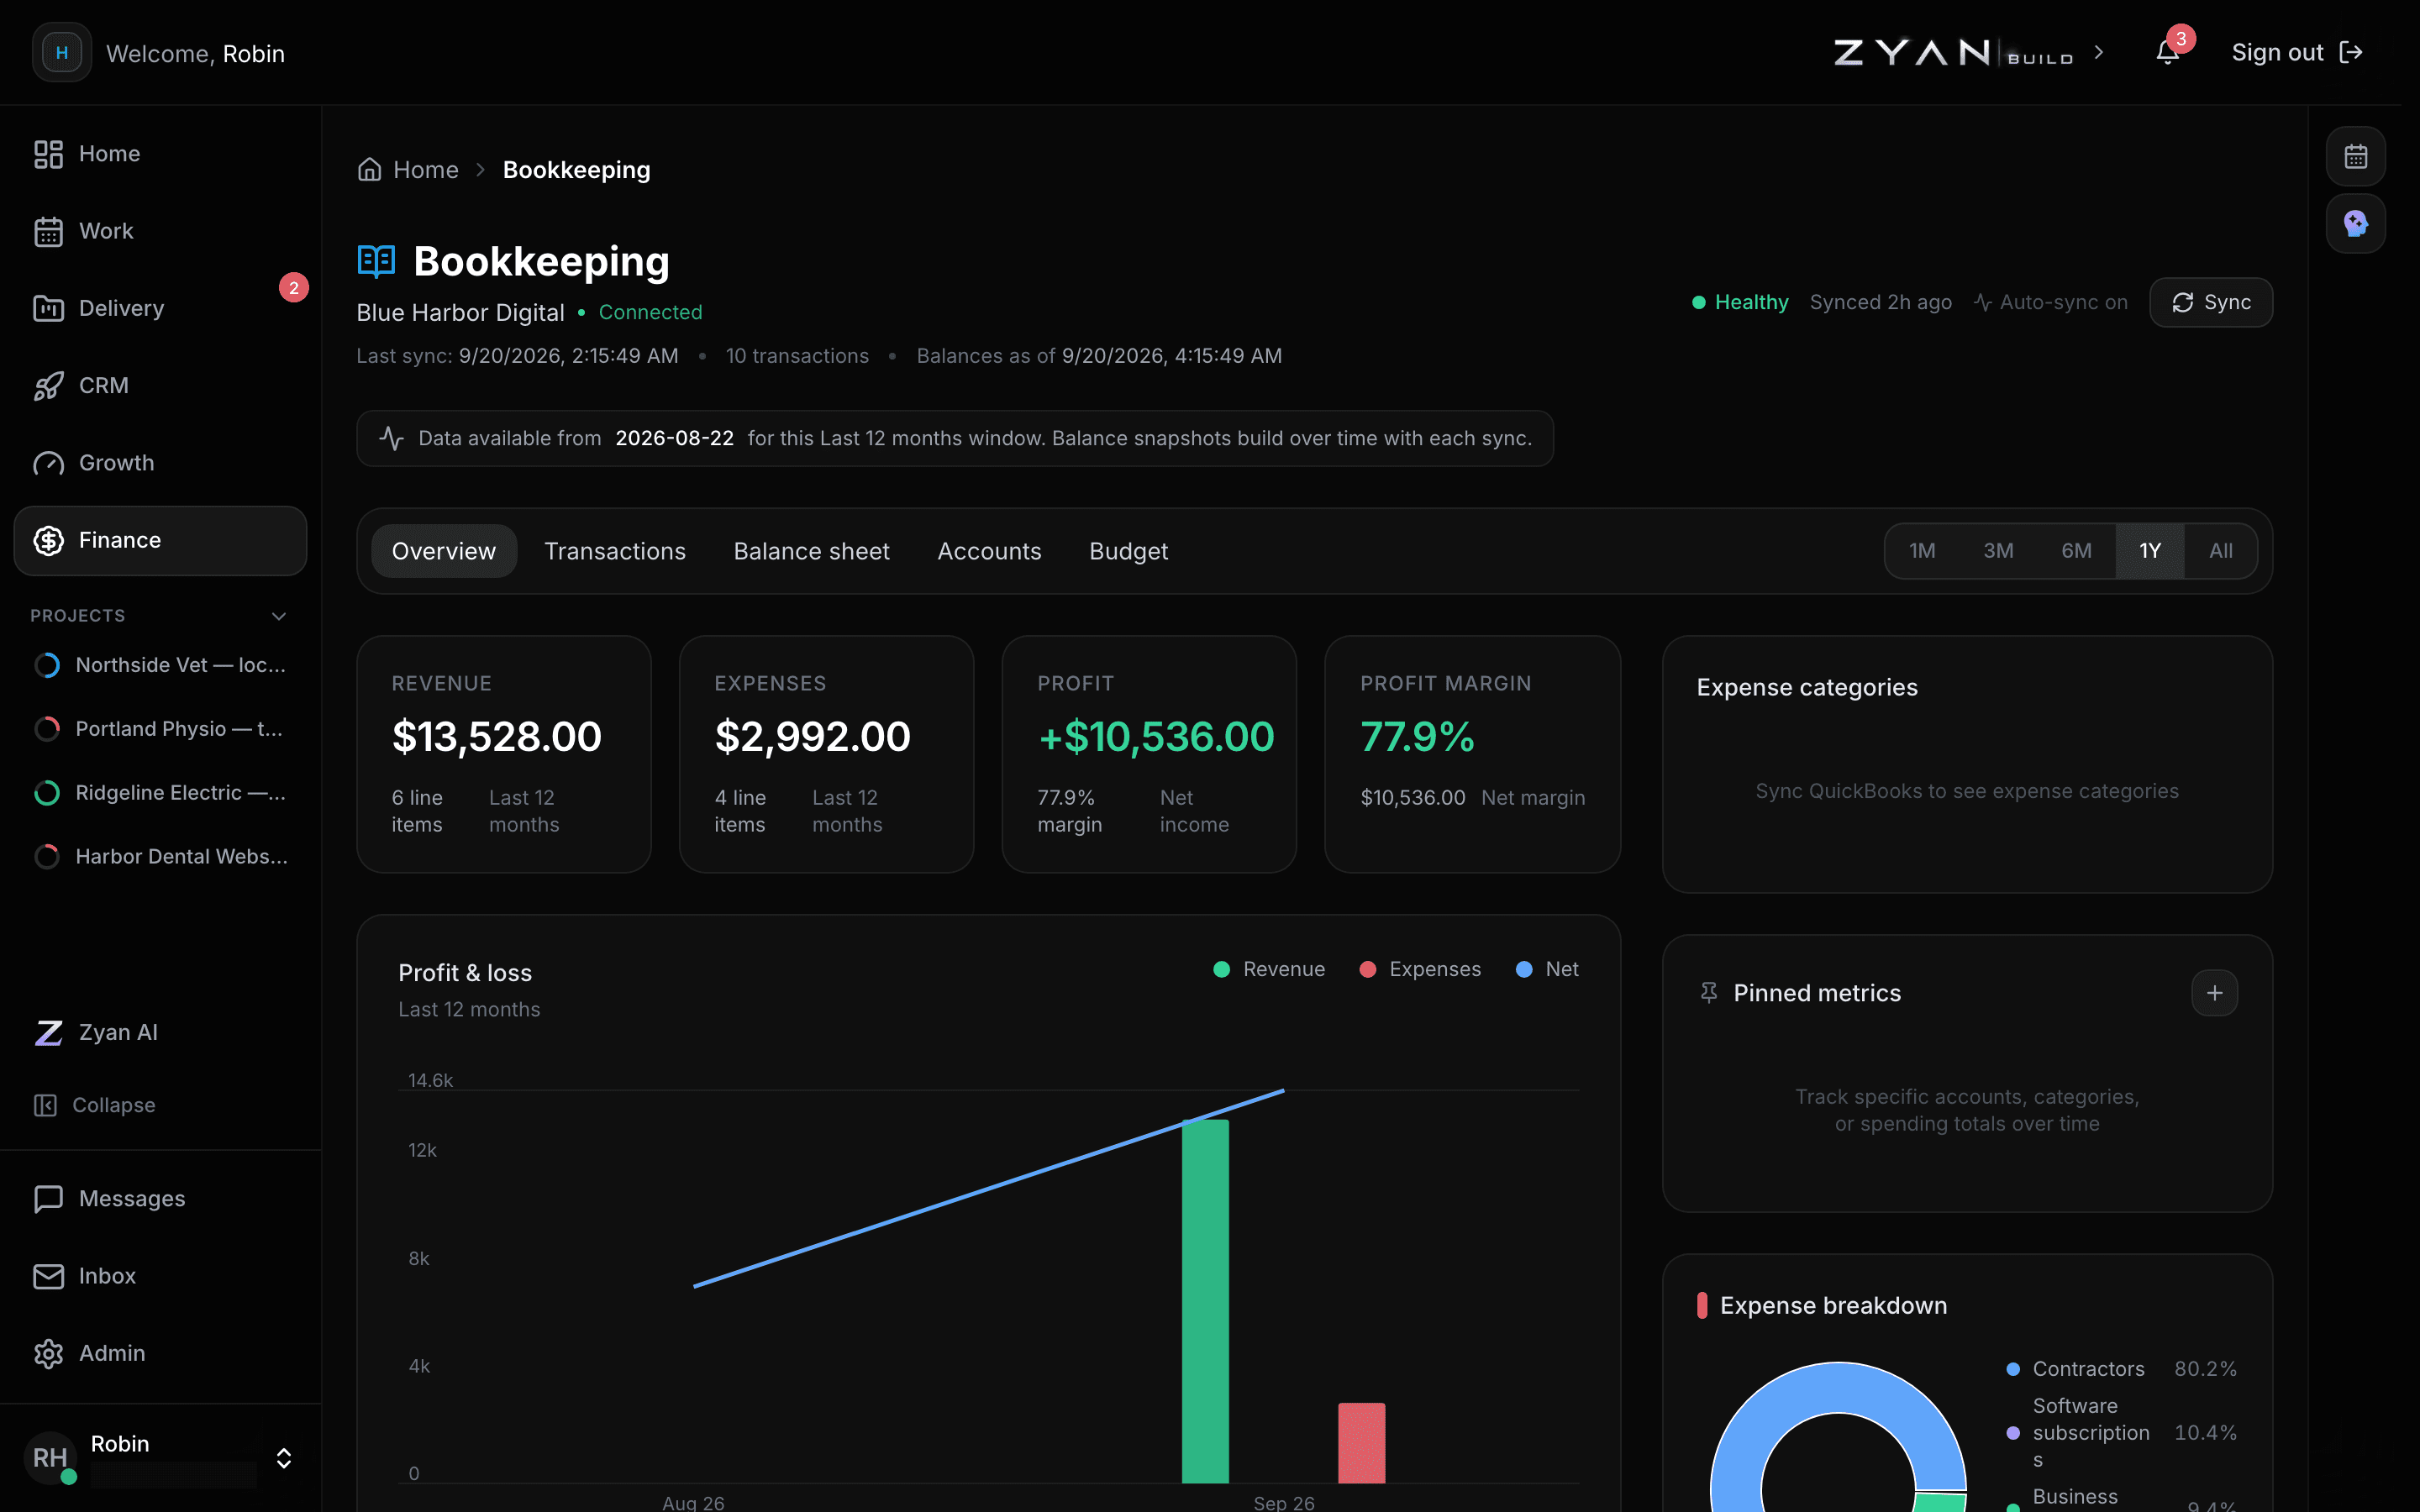This screenshot has width=2420, height=1512.
Task: Open the Growth gauge icon
Action: tap(48, 463)
